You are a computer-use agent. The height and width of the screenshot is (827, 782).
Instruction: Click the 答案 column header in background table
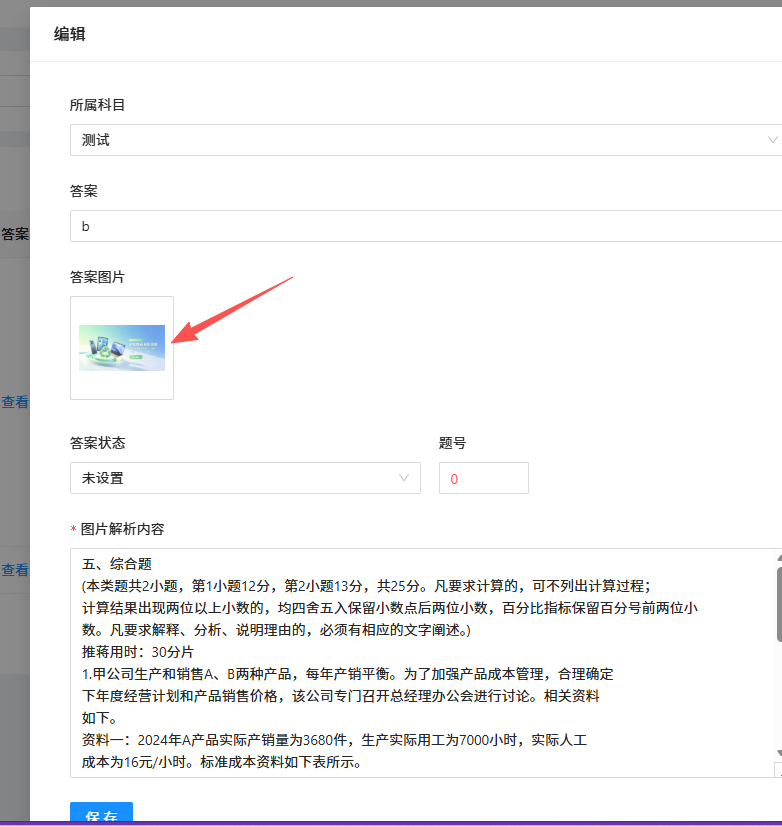15,234
